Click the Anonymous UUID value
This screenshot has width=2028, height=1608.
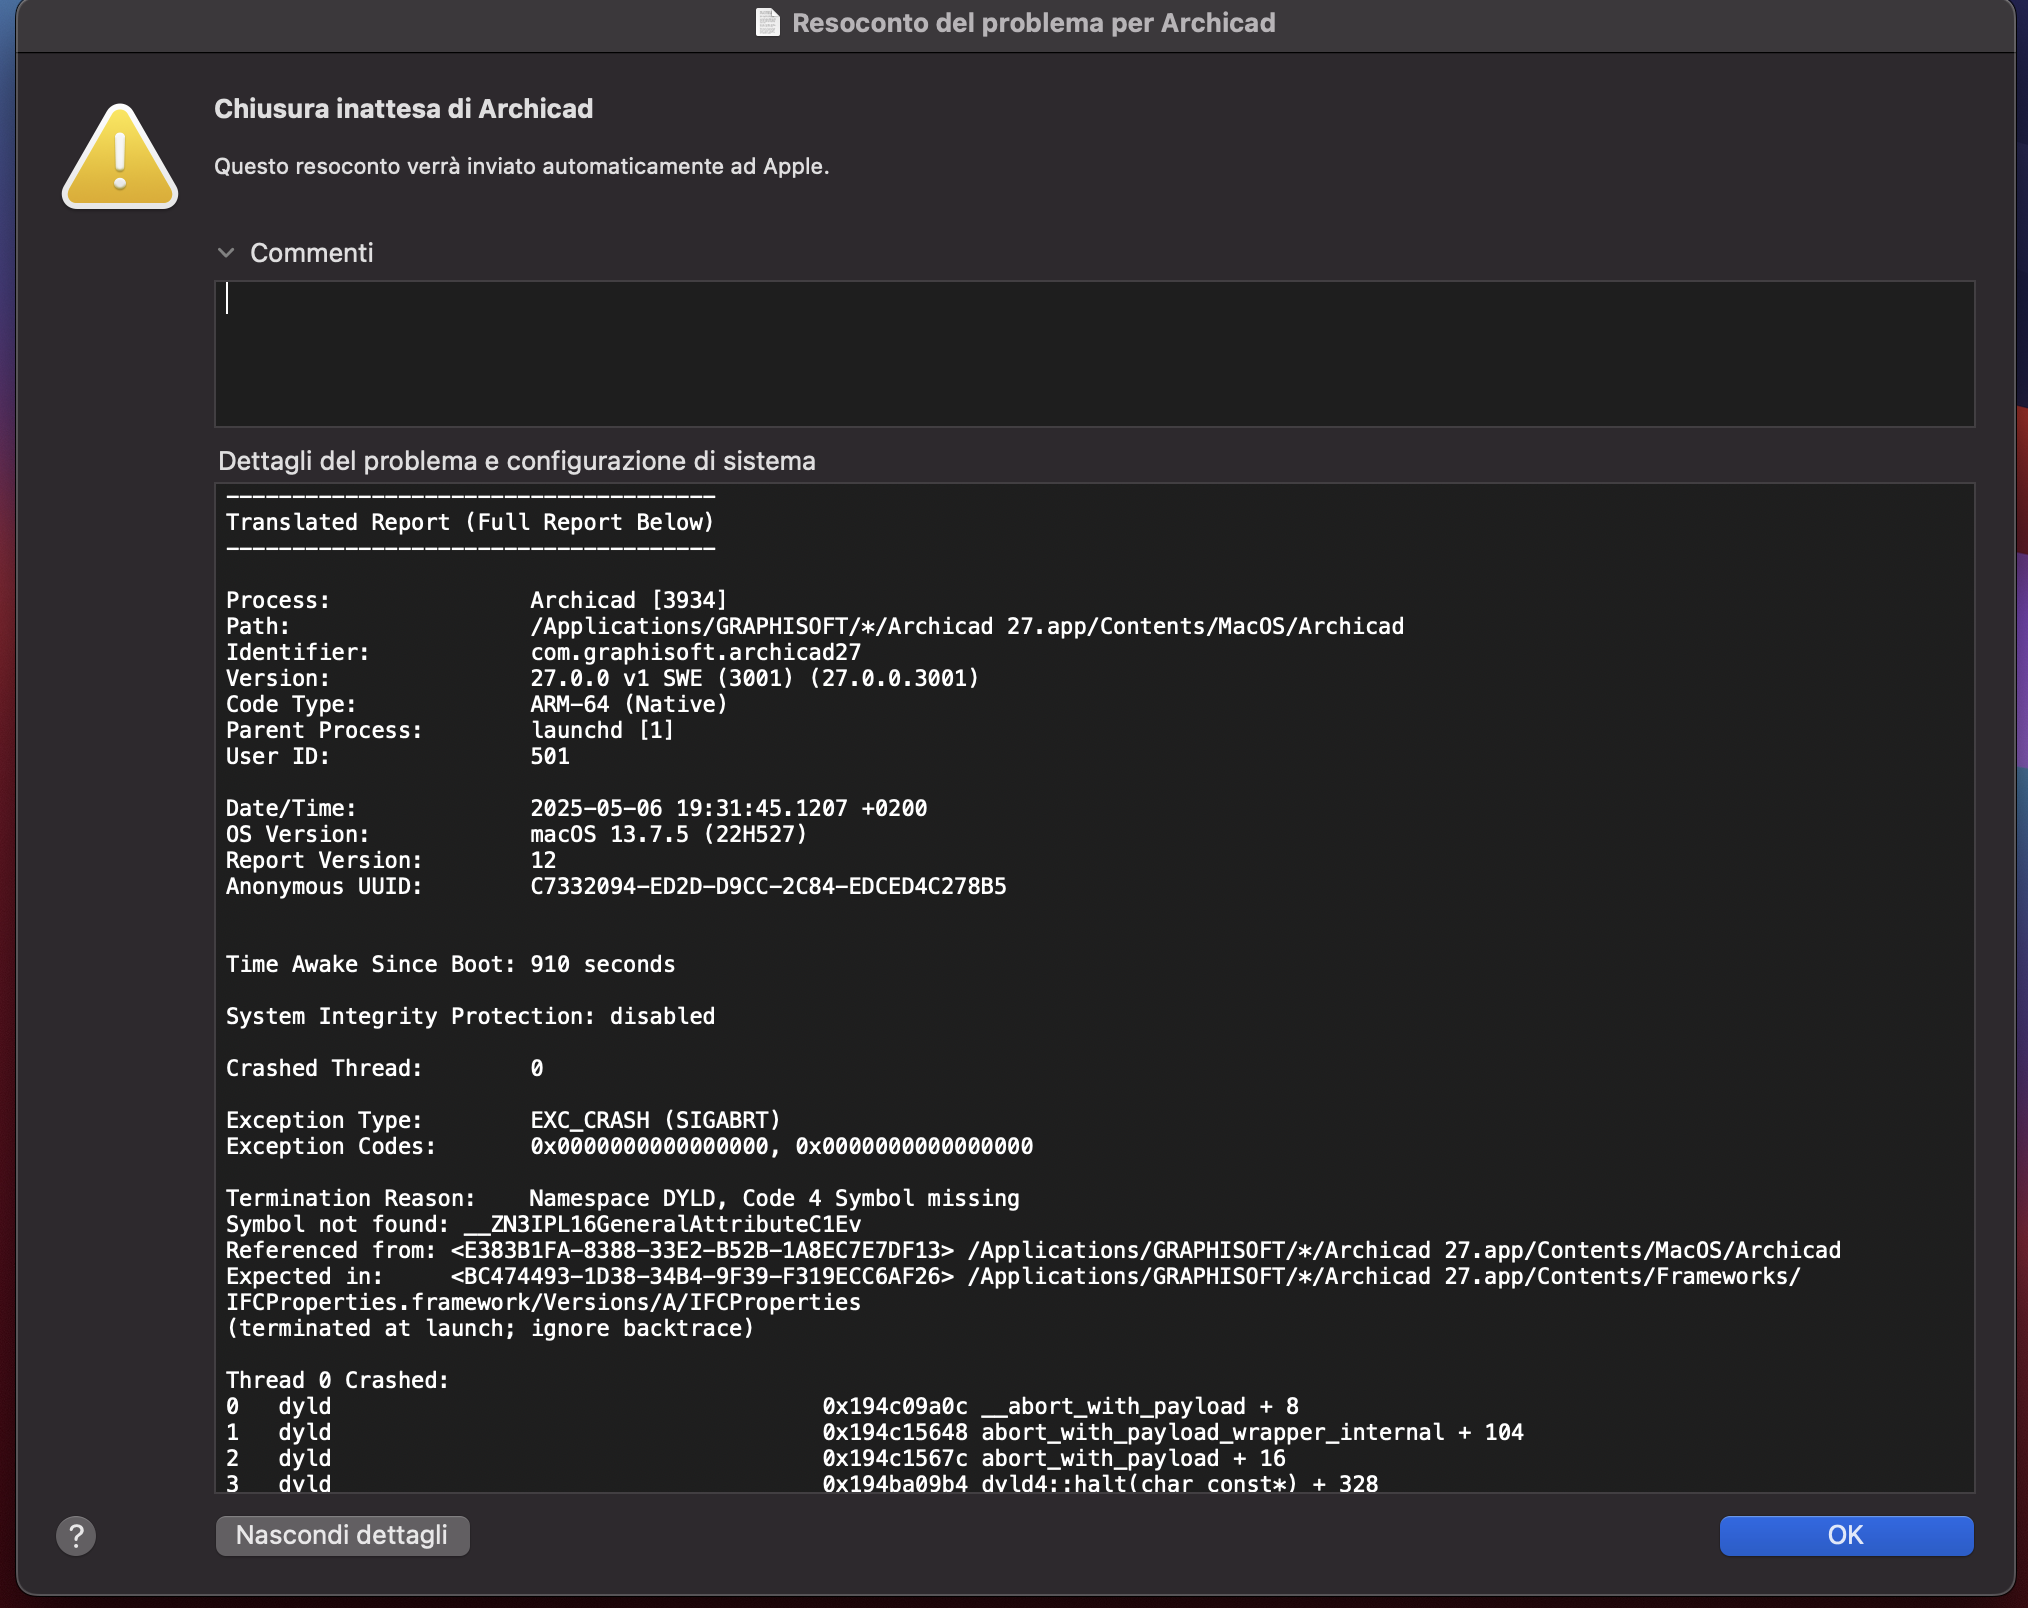tap(768, 886)
